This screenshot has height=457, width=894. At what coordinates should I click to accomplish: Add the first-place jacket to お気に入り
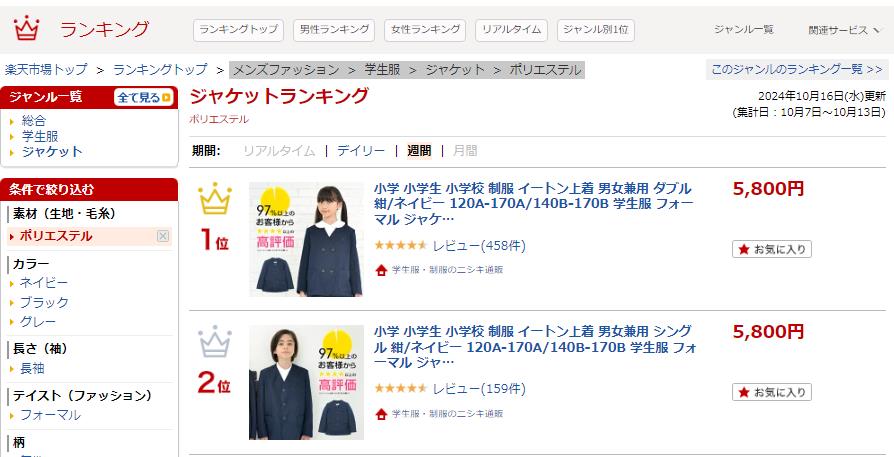[772, 249]
